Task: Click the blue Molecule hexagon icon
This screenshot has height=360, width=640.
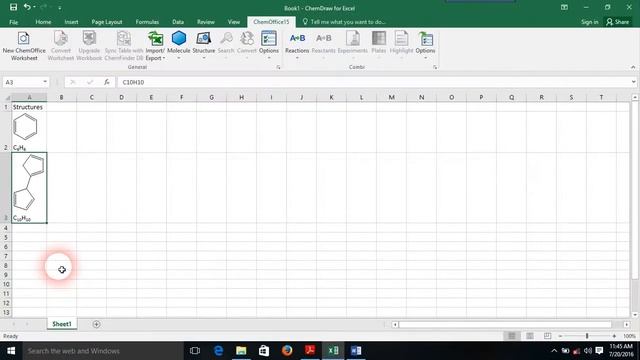Action: pyautogui.click(x=179, y=38)
